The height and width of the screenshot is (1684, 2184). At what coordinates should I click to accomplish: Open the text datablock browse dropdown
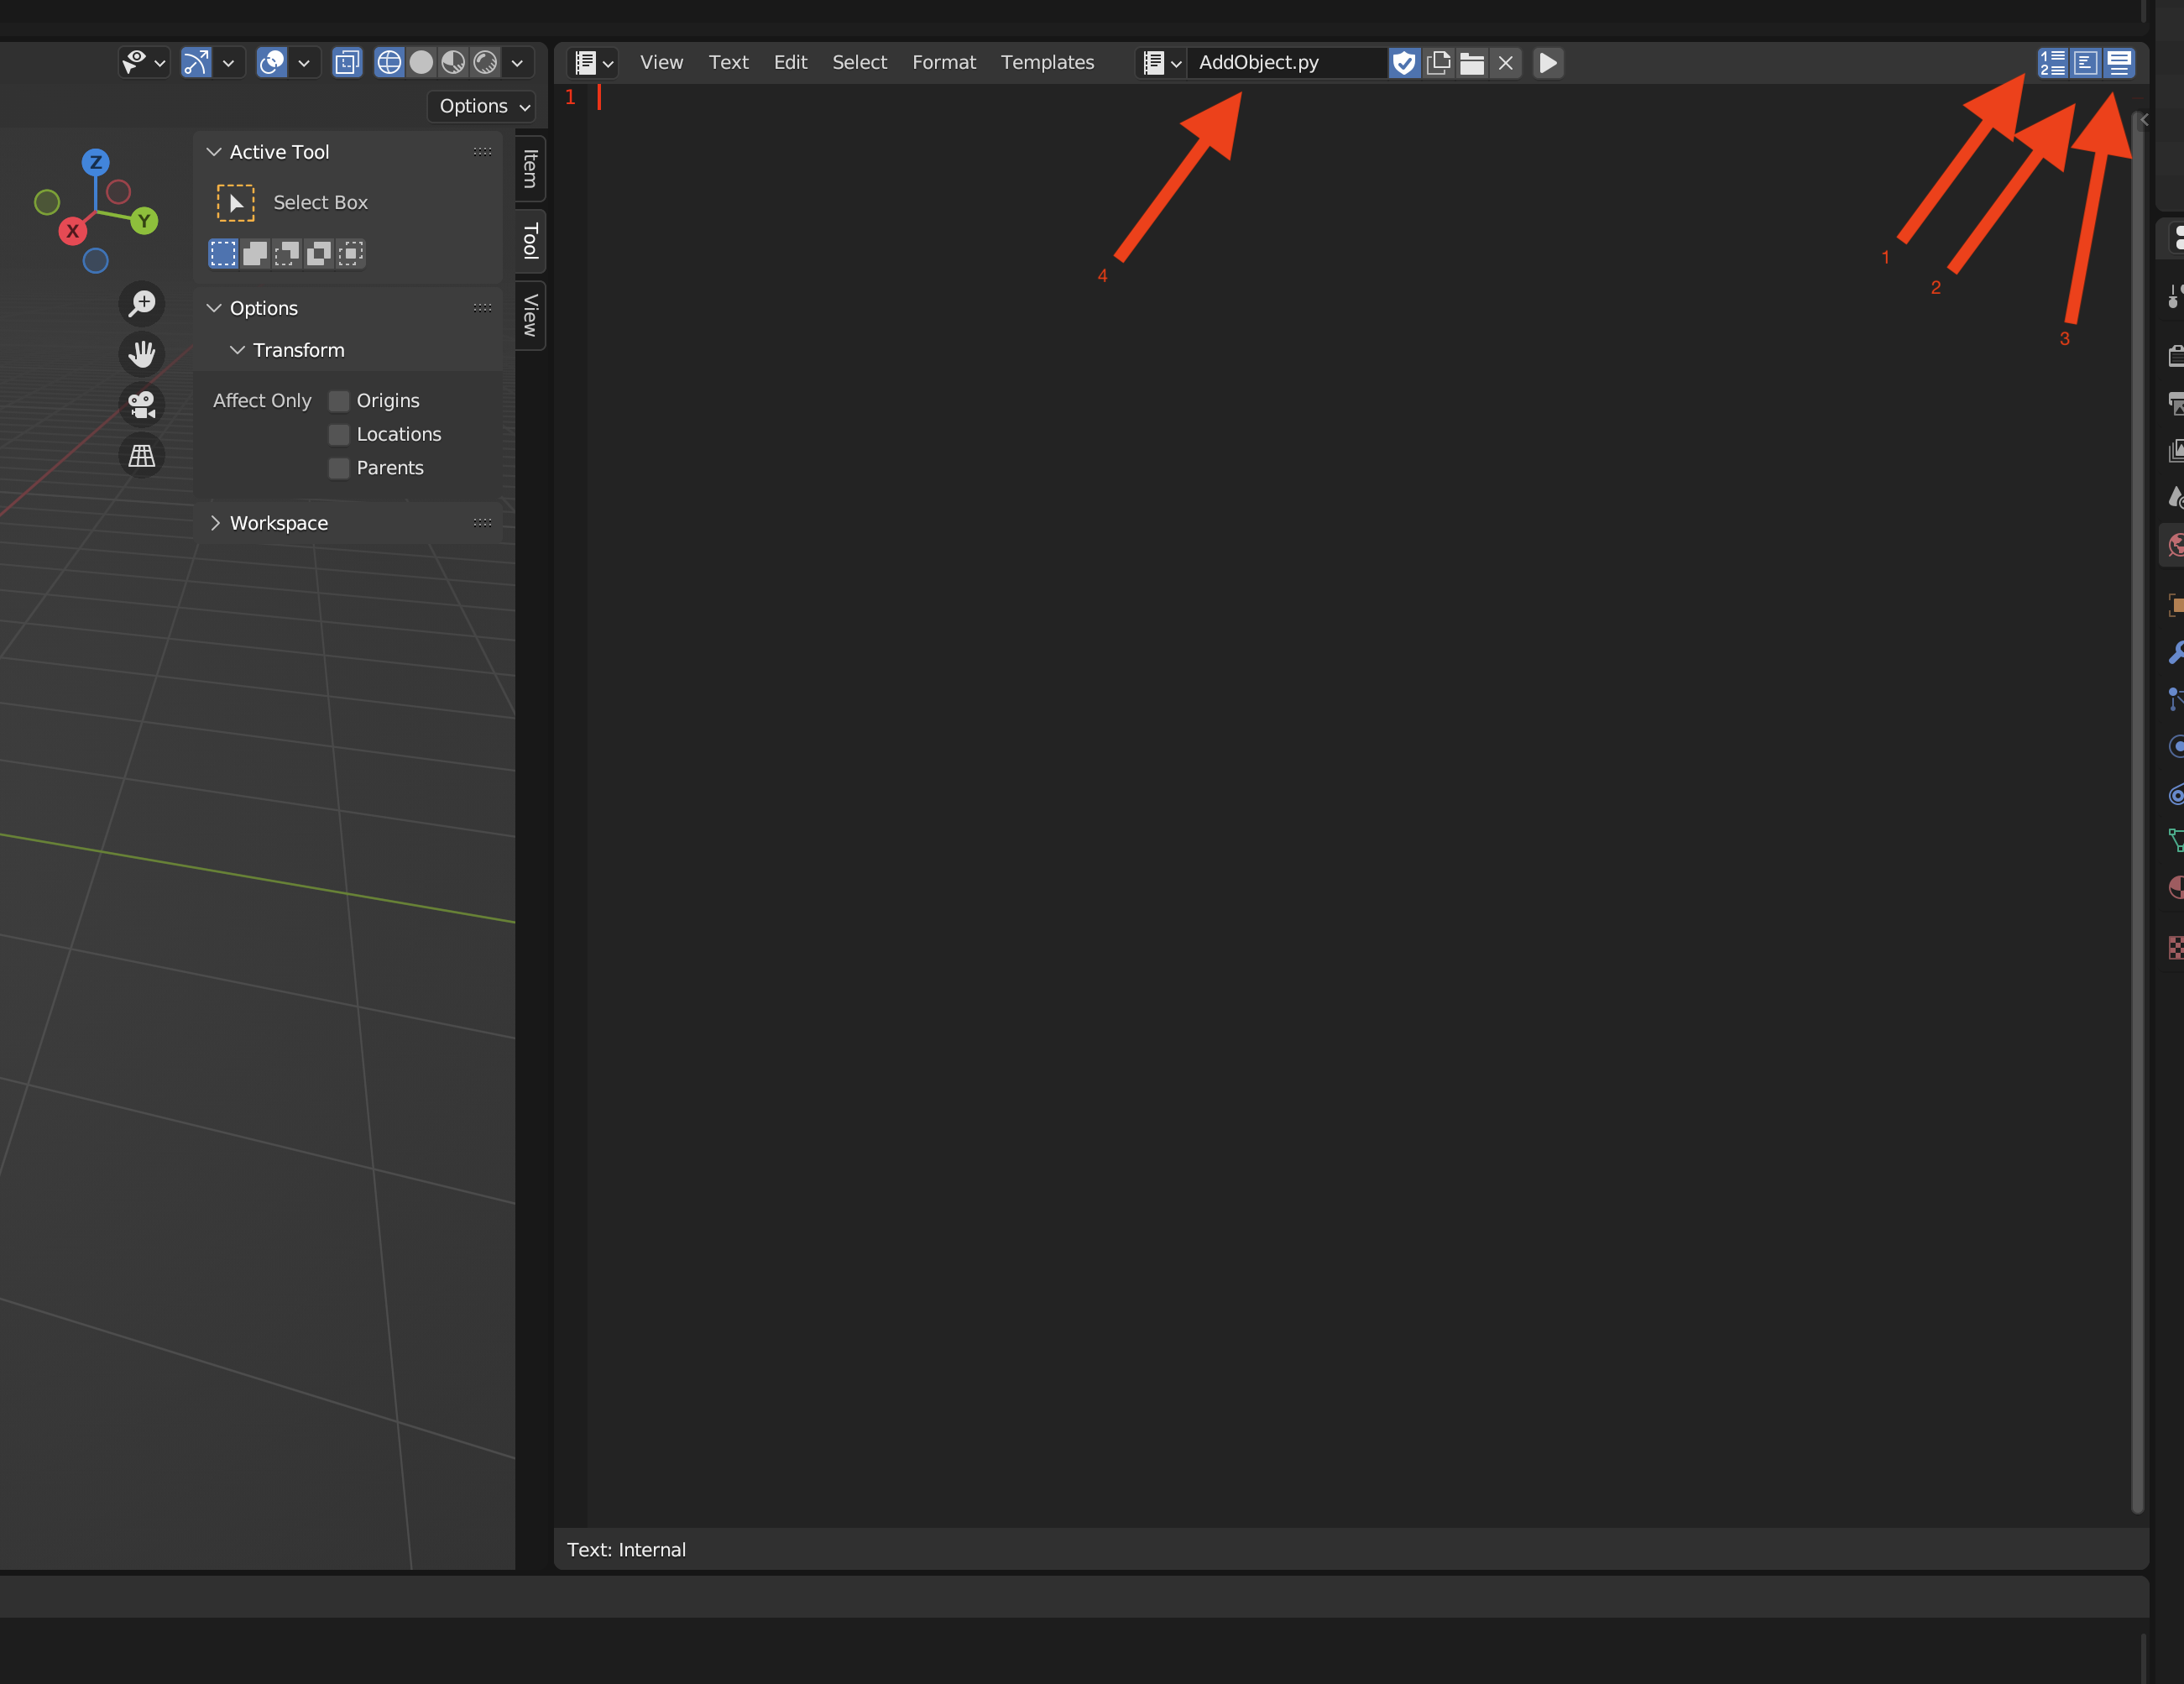(1161, 63)
